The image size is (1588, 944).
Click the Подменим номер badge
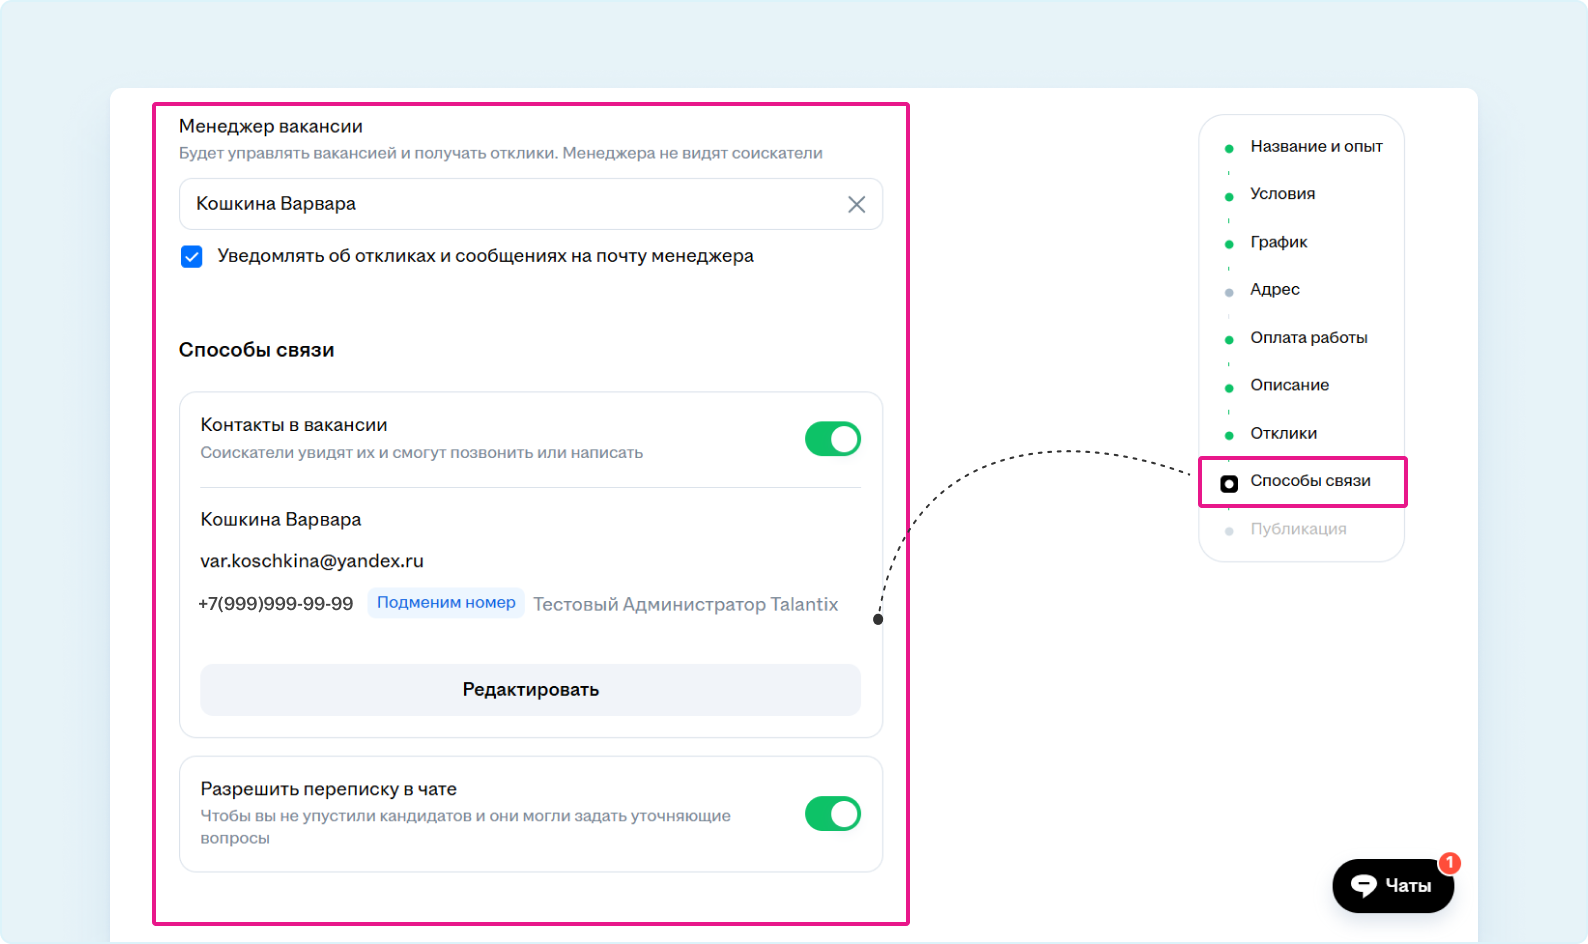446,603
